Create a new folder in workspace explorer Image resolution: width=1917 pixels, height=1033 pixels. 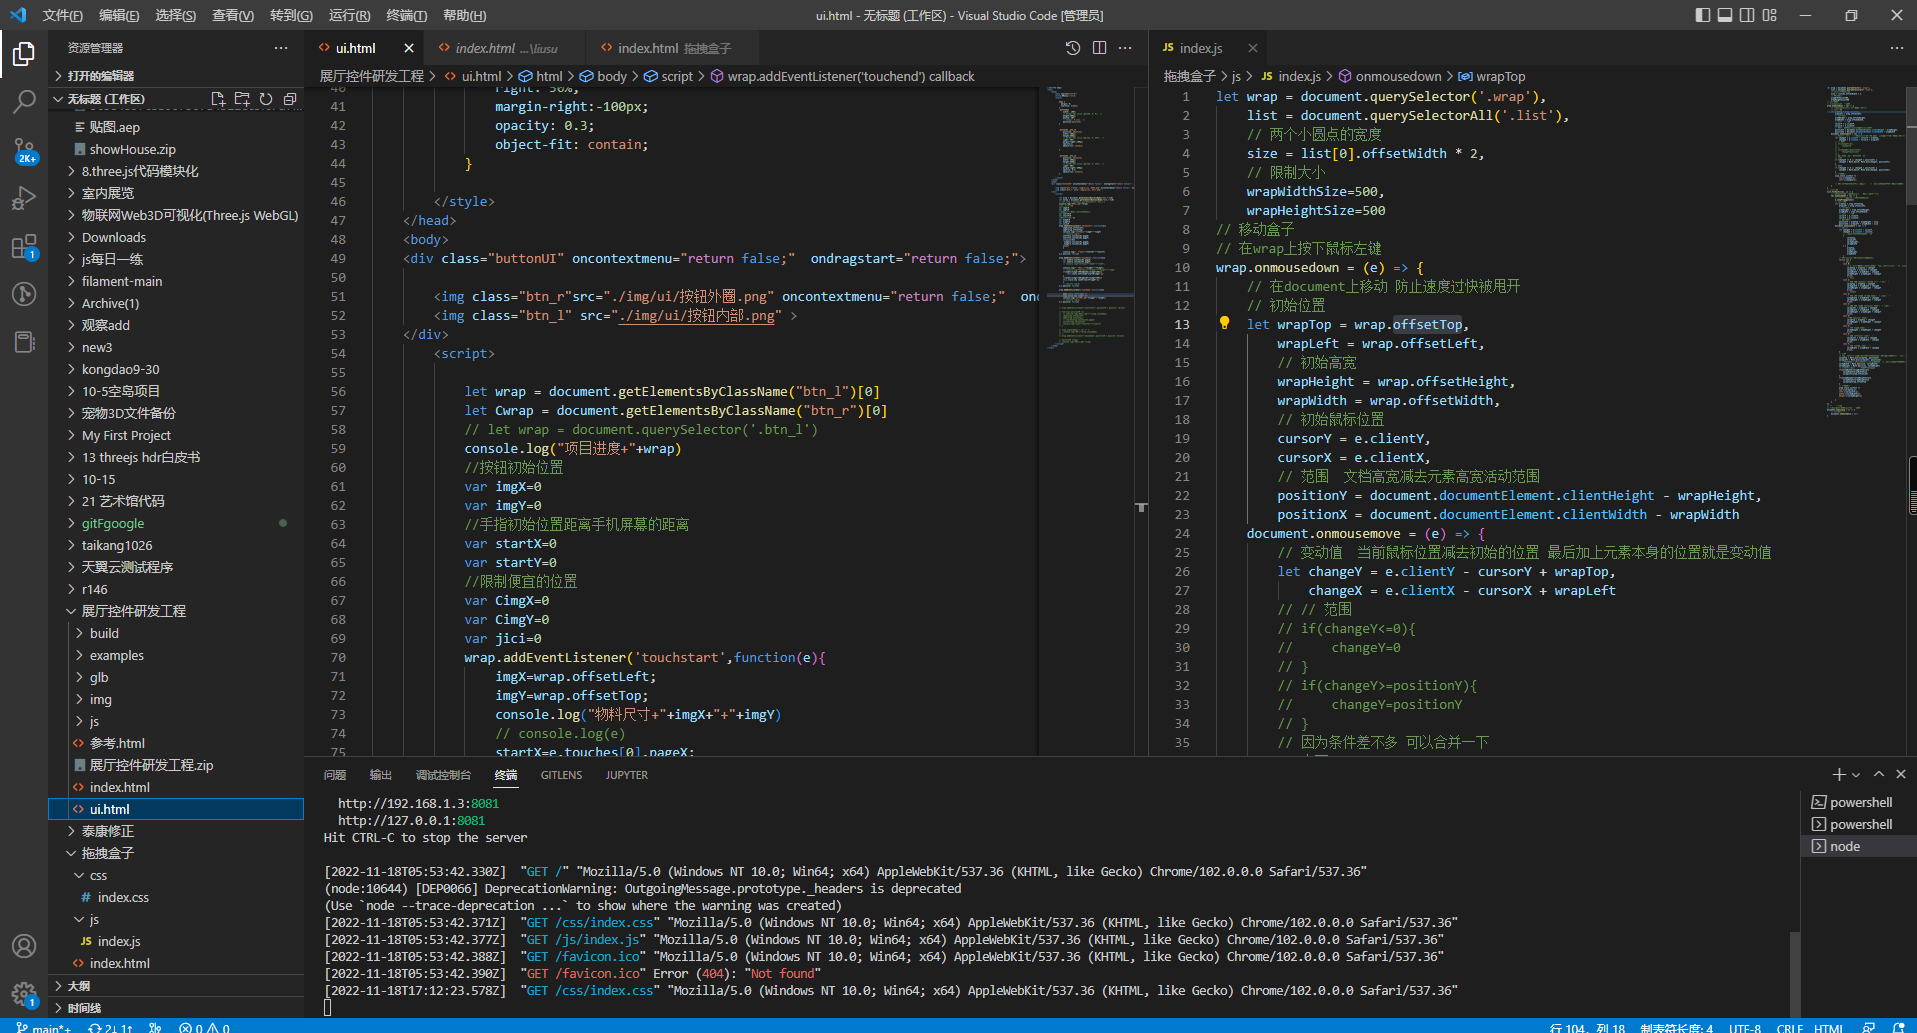point(242,99)
